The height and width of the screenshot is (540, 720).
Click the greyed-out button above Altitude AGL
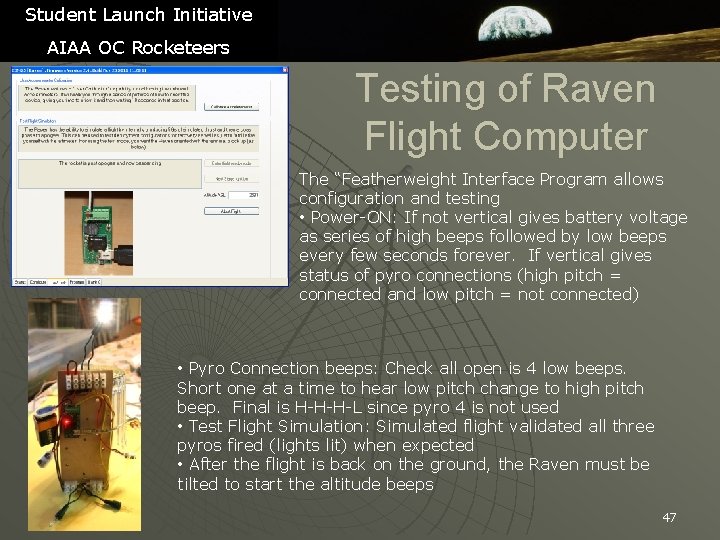(231, 179)
